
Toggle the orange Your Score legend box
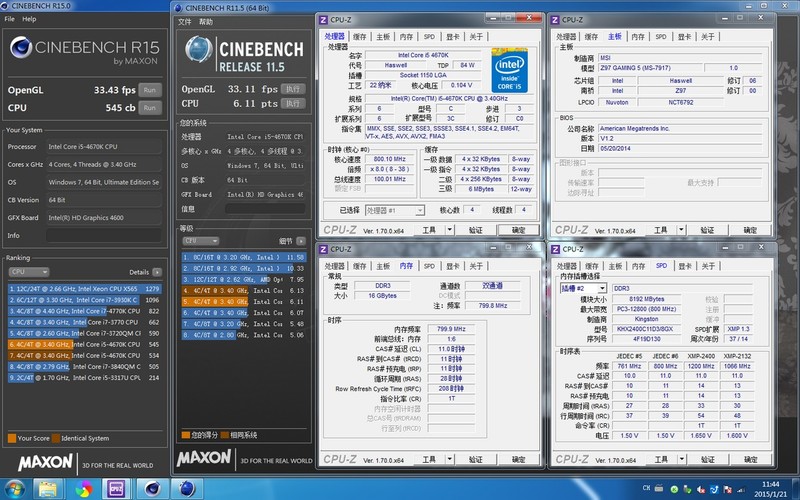click(10, 438)
